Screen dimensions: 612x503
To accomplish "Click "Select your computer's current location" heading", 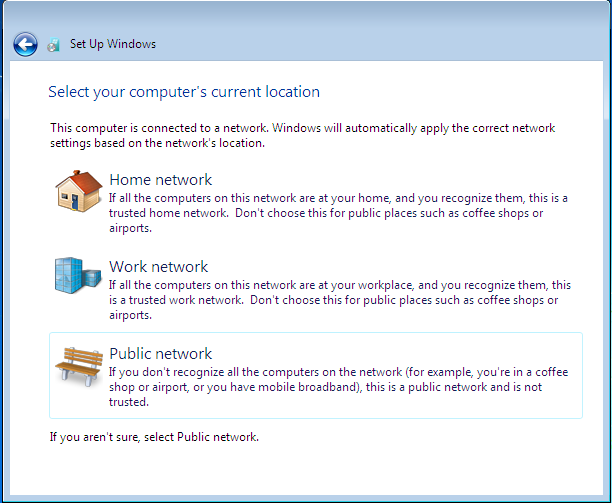I will point(184,92).
